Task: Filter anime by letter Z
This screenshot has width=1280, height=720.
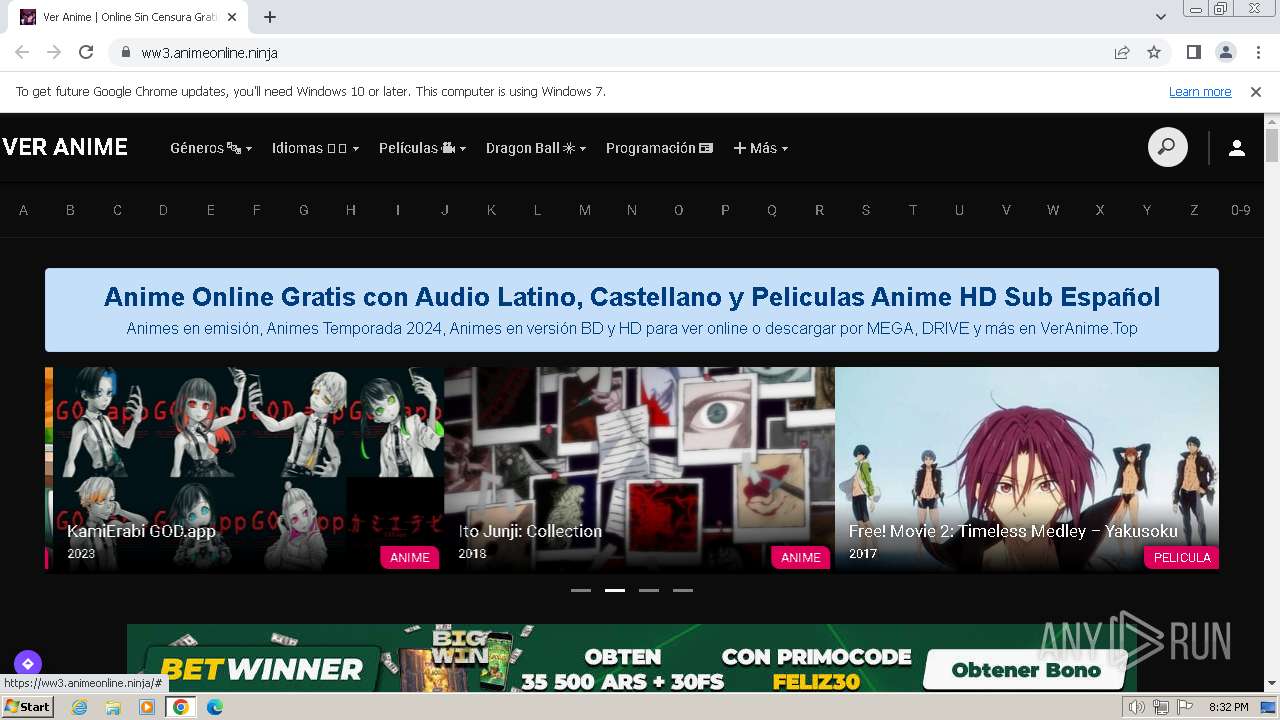Action: click(1194, 210)
